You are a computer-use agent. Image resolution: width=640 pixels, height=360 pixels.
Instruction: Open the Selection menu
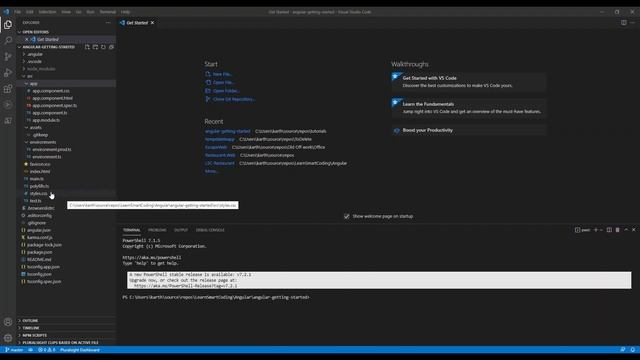[x=47, y=12]
